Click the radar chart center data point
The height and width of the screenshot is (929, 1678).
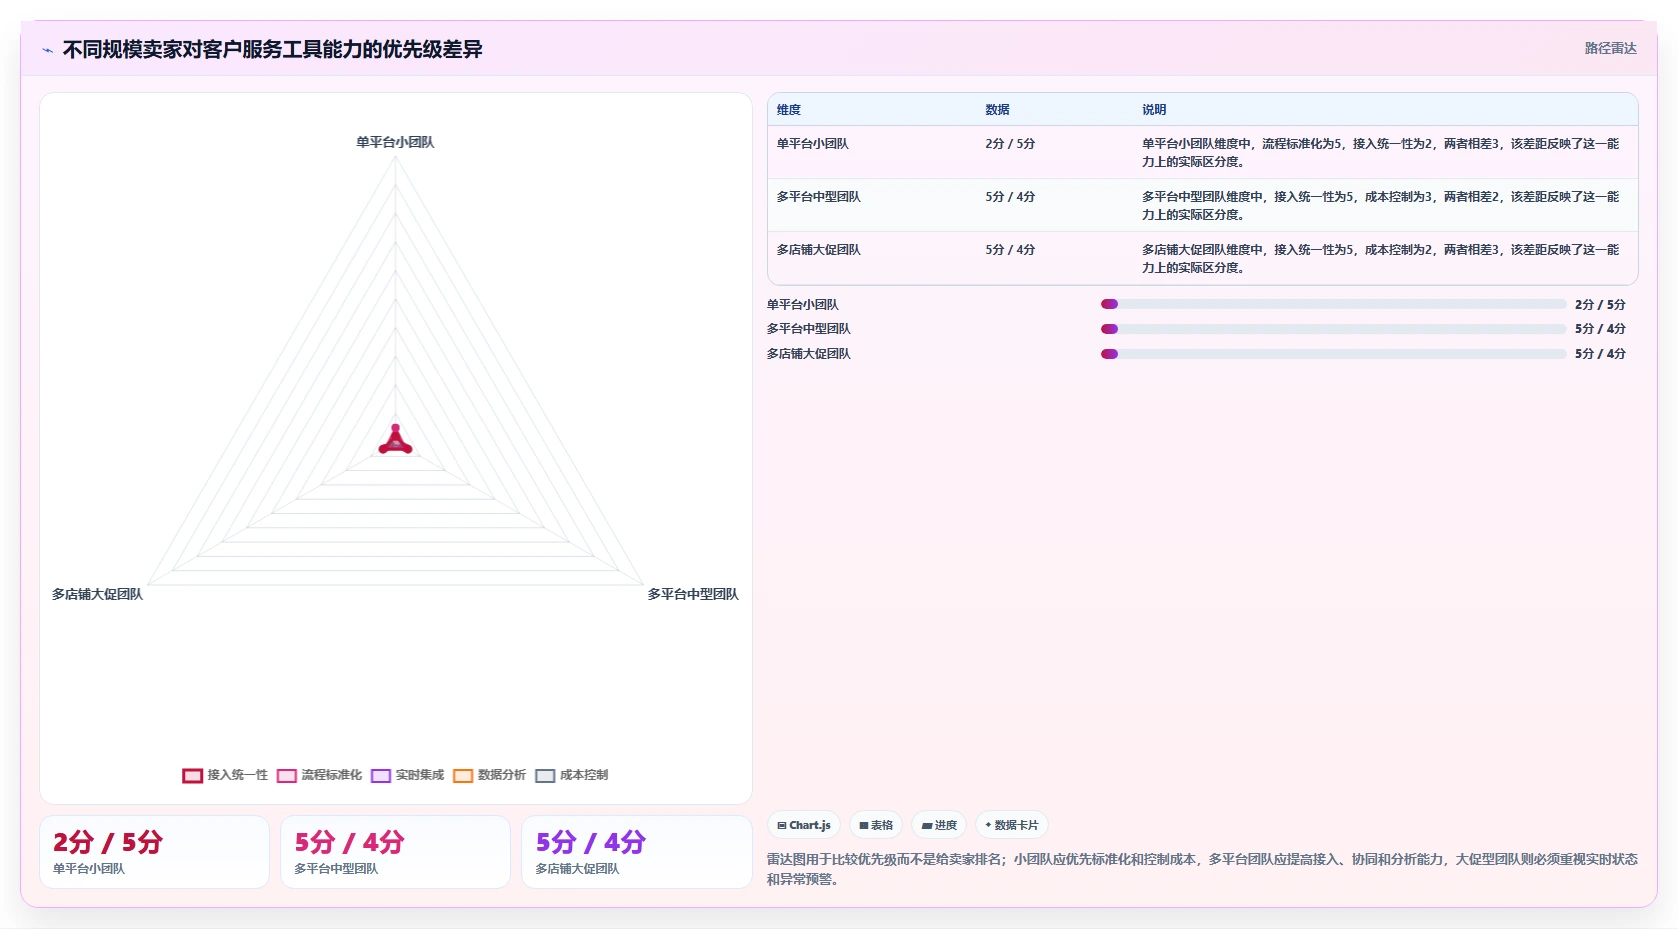395,441
